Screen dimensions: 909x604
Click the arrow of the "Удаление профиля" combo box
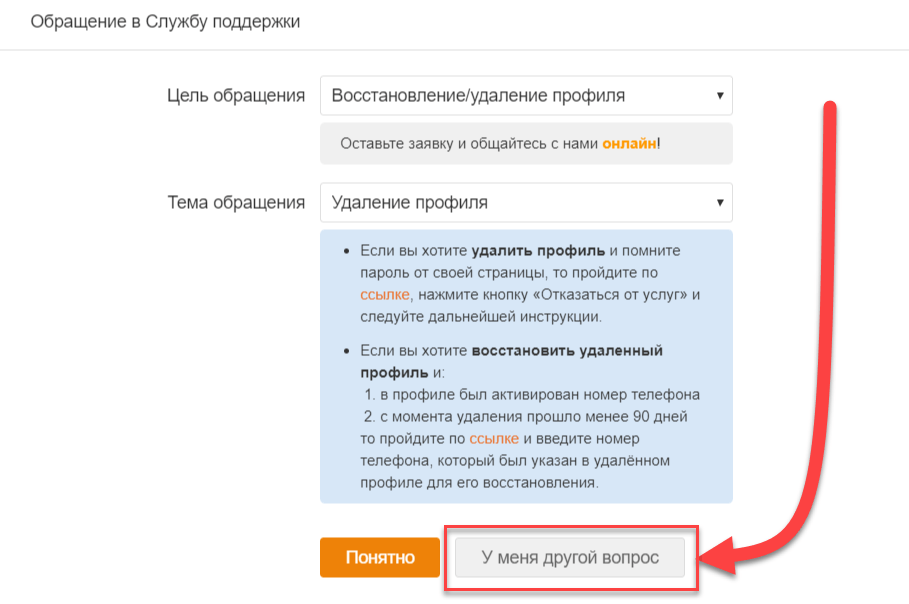pyautogui.click(x=720, y=202)
